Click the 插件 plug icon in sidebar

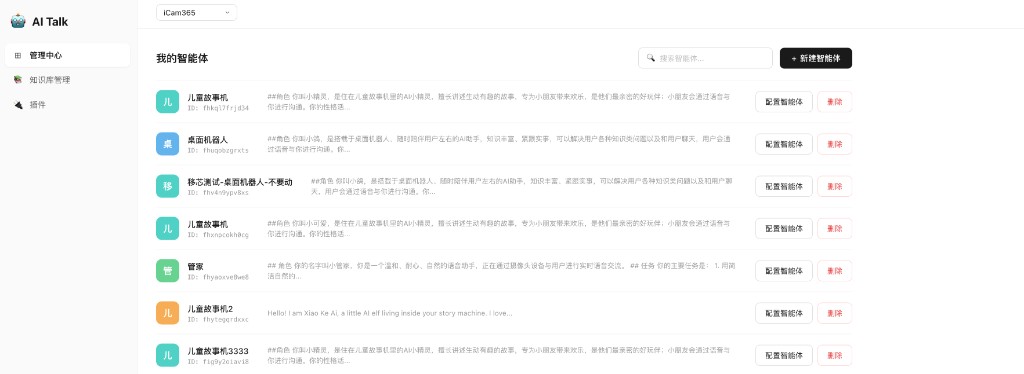click(18, 104)
